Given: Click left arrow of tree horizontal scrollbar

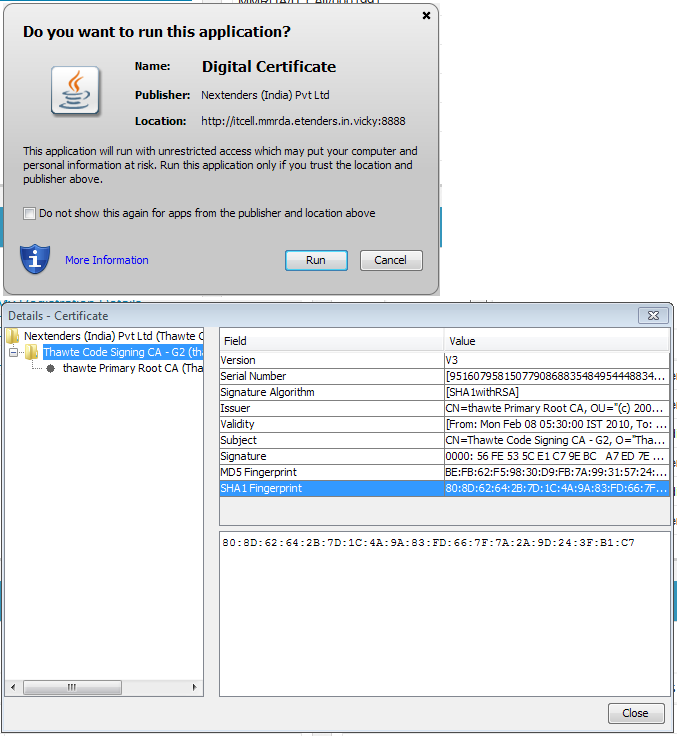Looking at the screenshot, I should (13, 687).
